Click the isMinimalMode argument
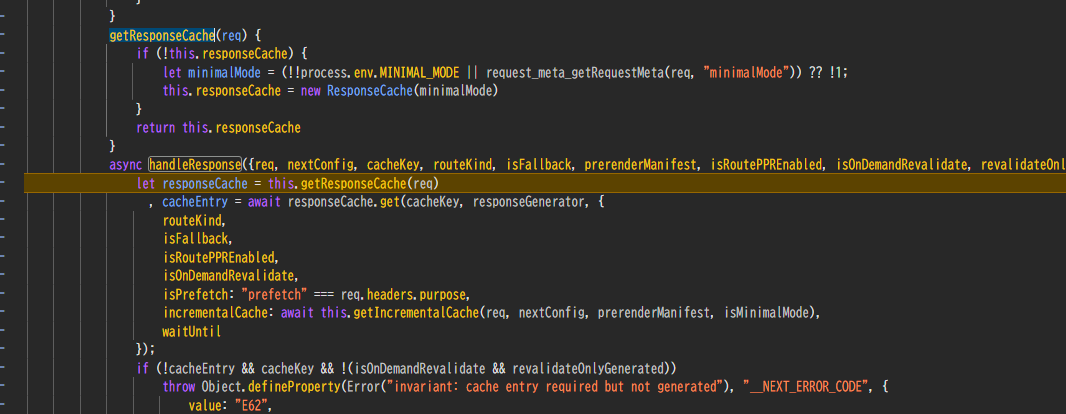This screenshot has width=1066, height=414. 768,313
